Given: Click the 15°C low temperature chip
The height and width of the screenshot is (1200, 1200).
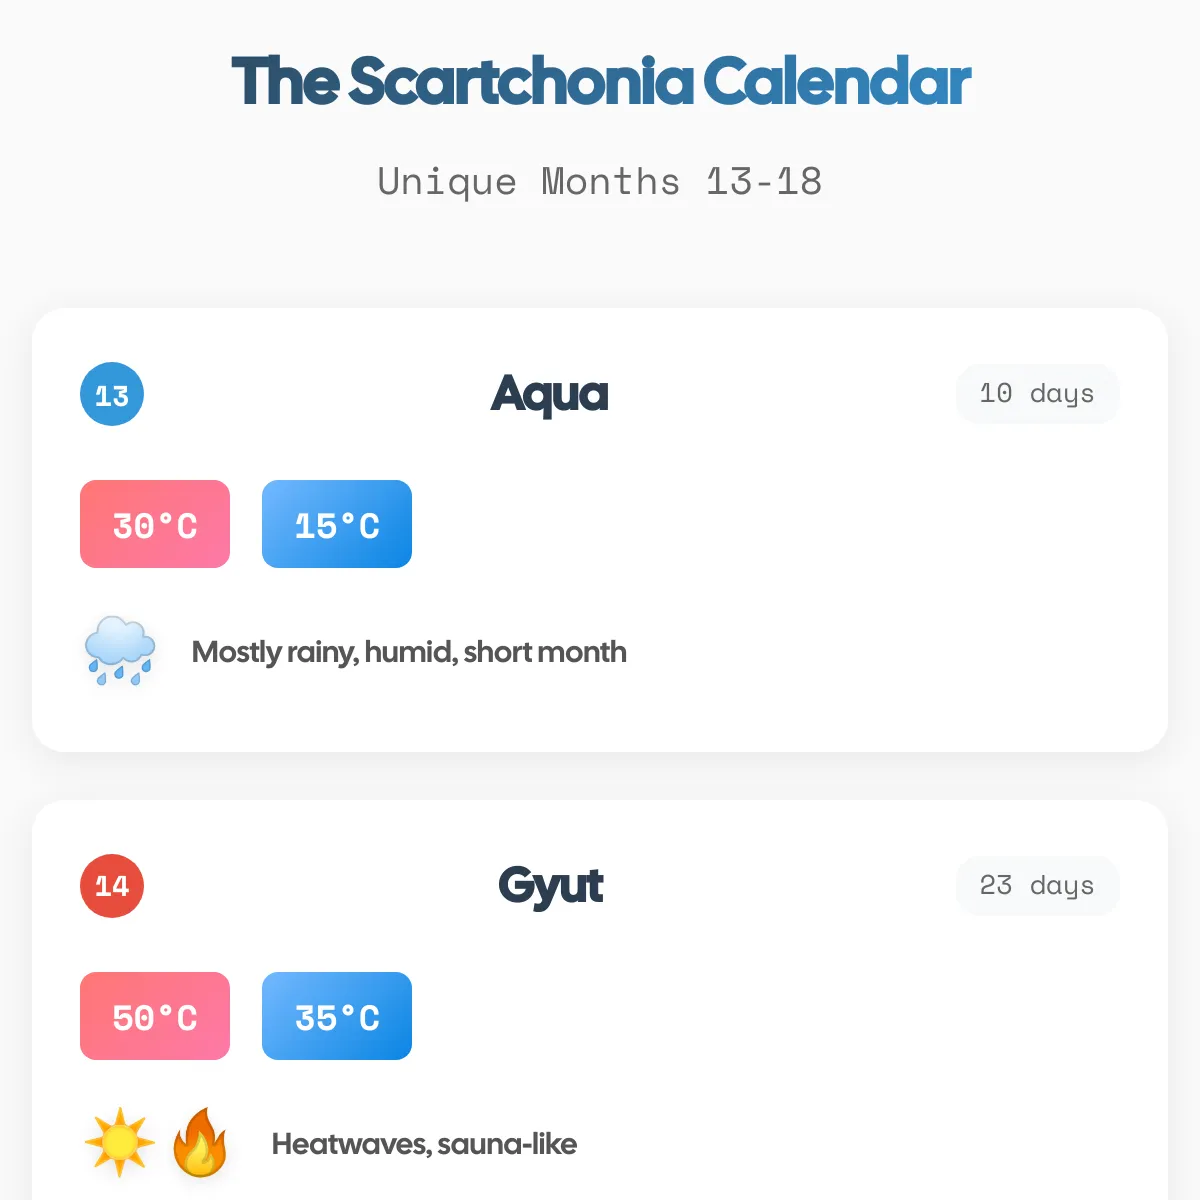Looking at the screenshot, I should (x=337, y=524).
